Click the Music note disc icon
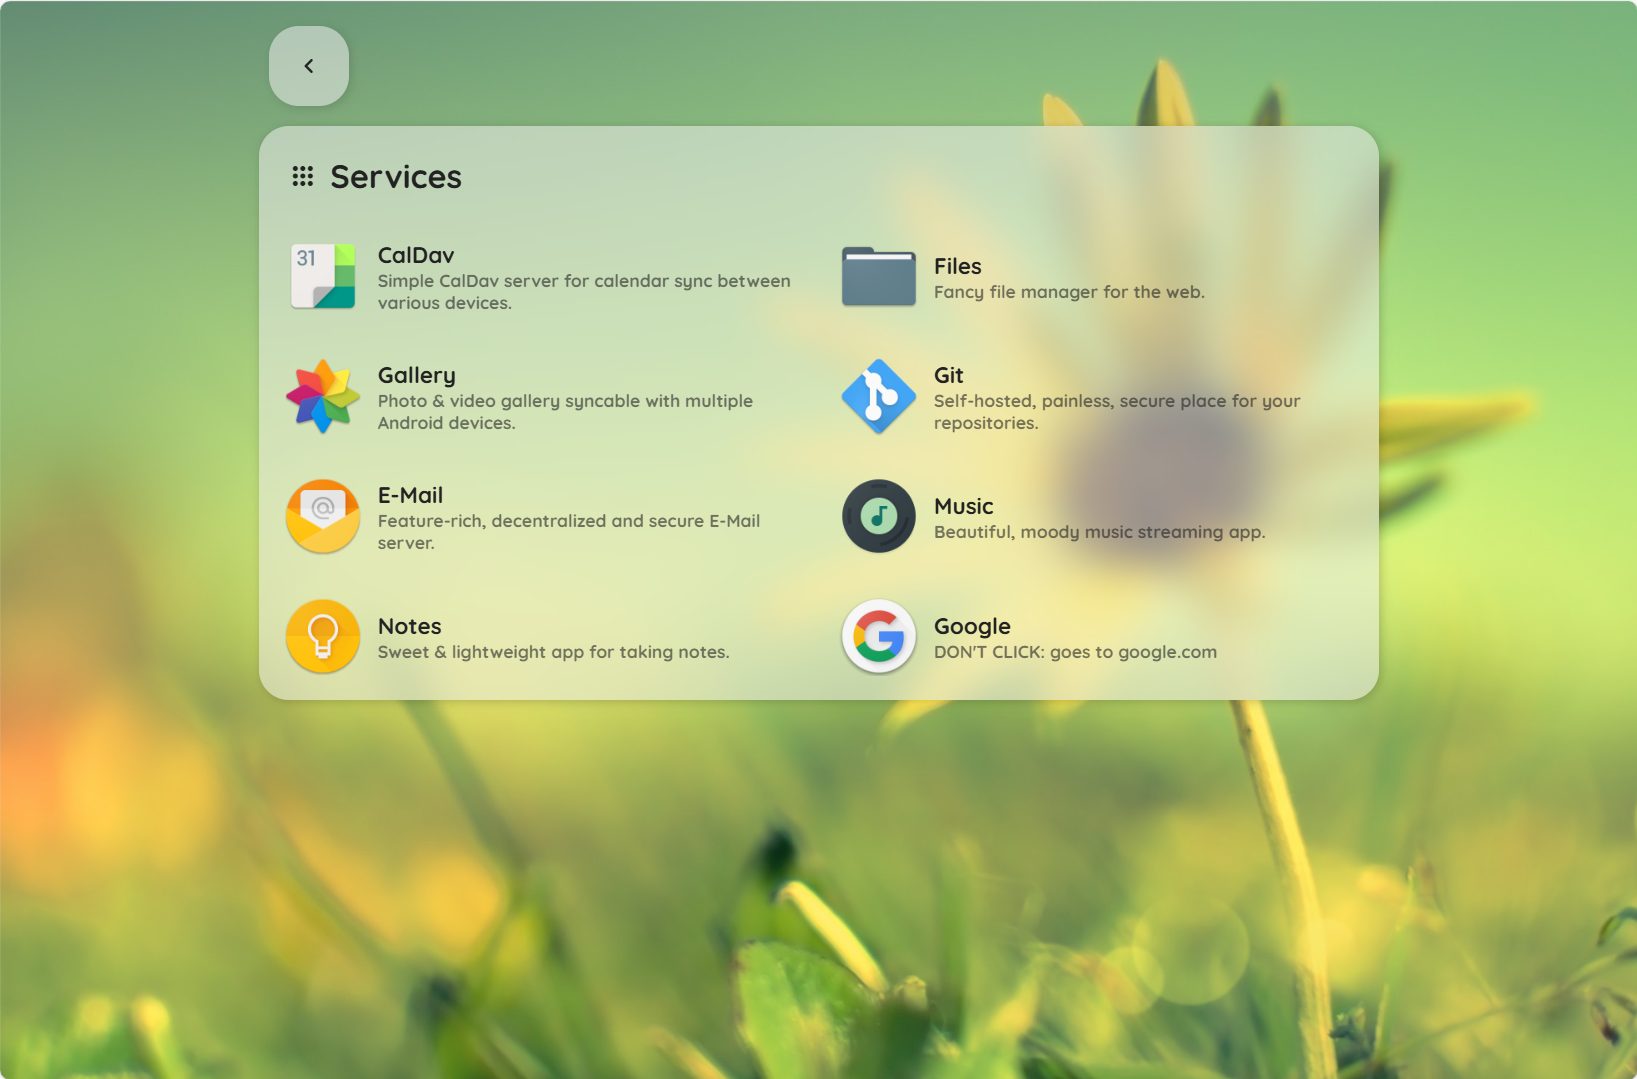 click(x=878, y=517)
